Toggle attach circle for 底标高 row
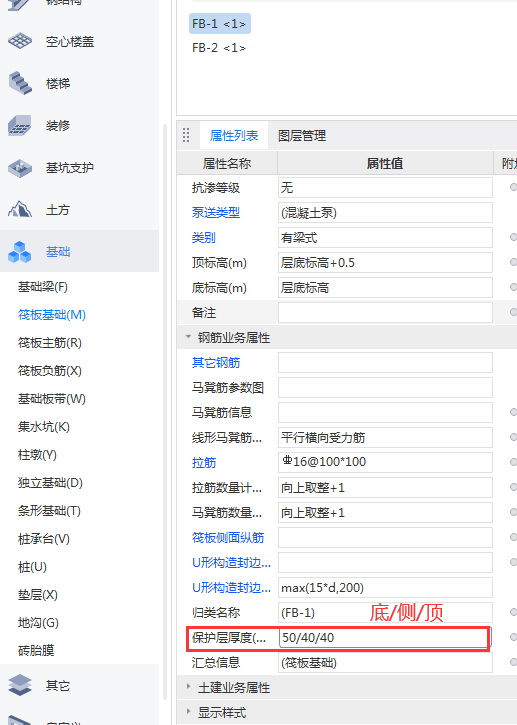The height and width of the screenshot is (725, 517). 513,287
